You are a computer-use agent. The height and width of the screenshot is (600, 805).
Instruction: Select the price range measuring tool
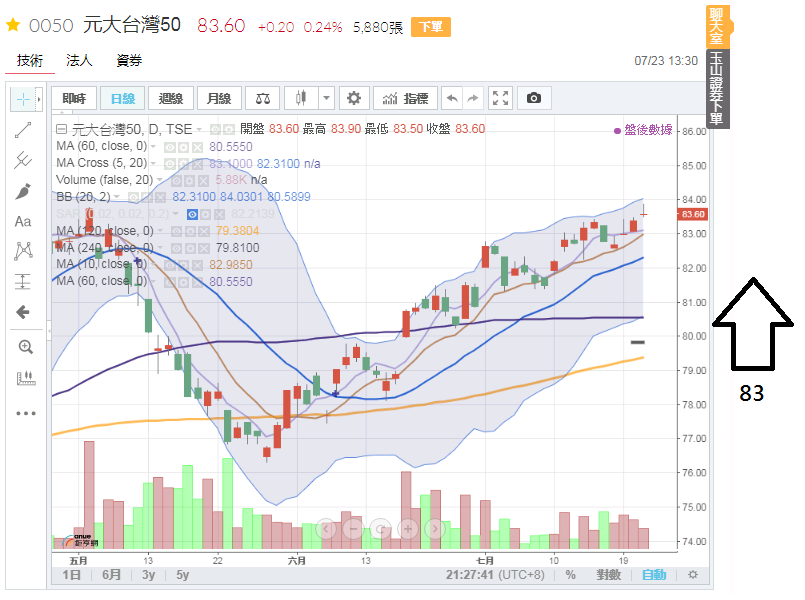[x=23, y=281]
